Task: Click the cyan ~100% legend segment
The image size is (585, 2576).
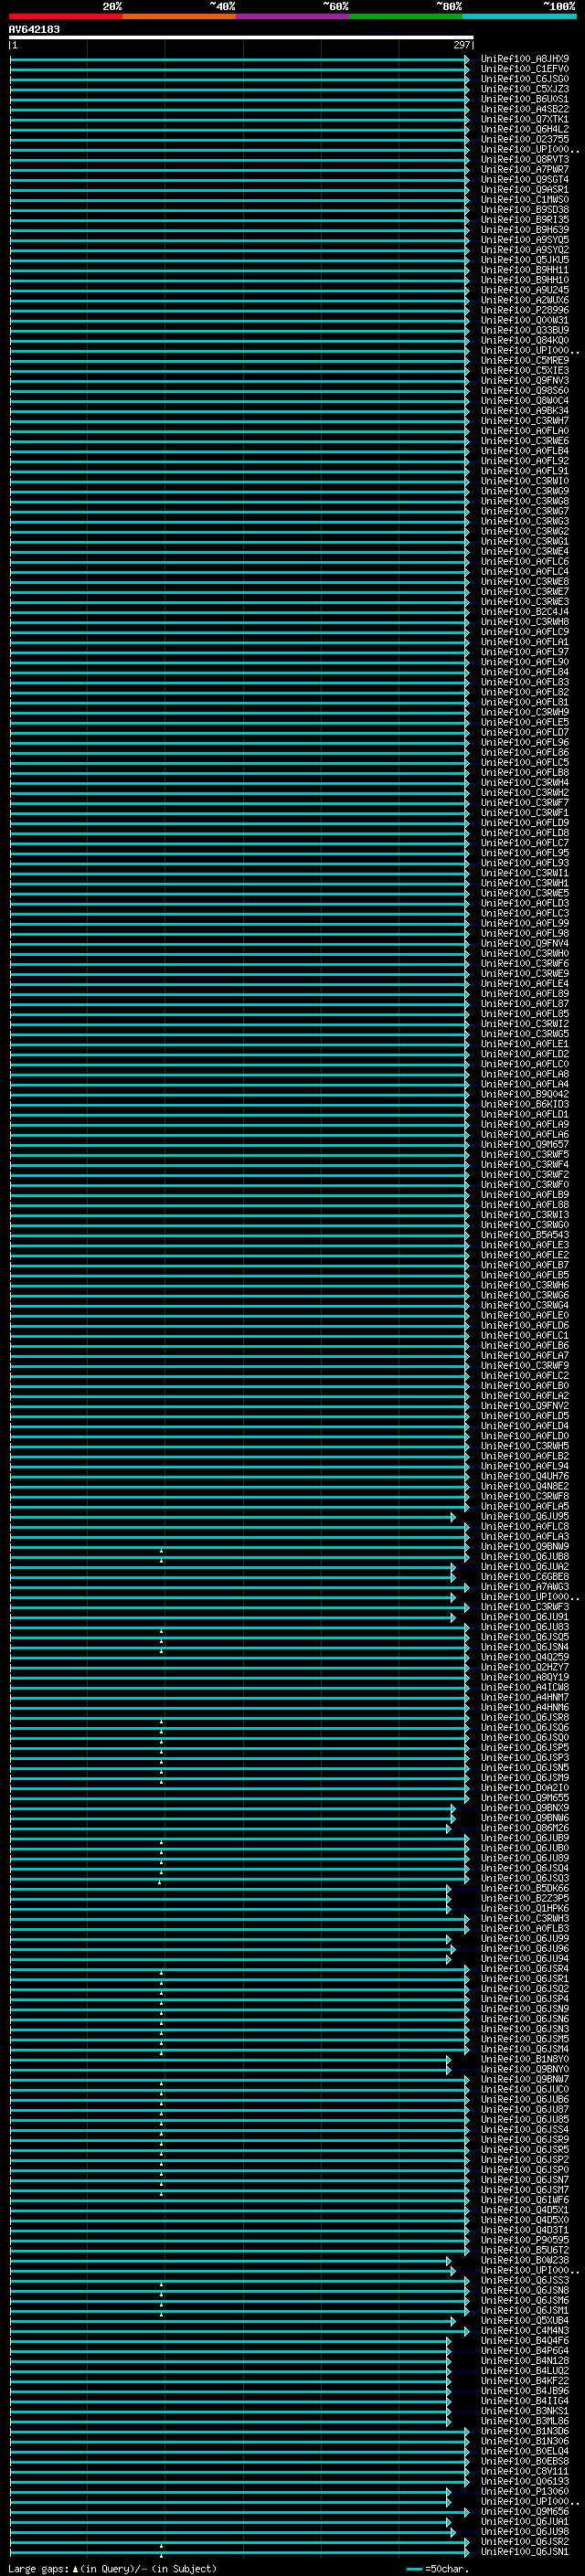Action: pos(519,16)
